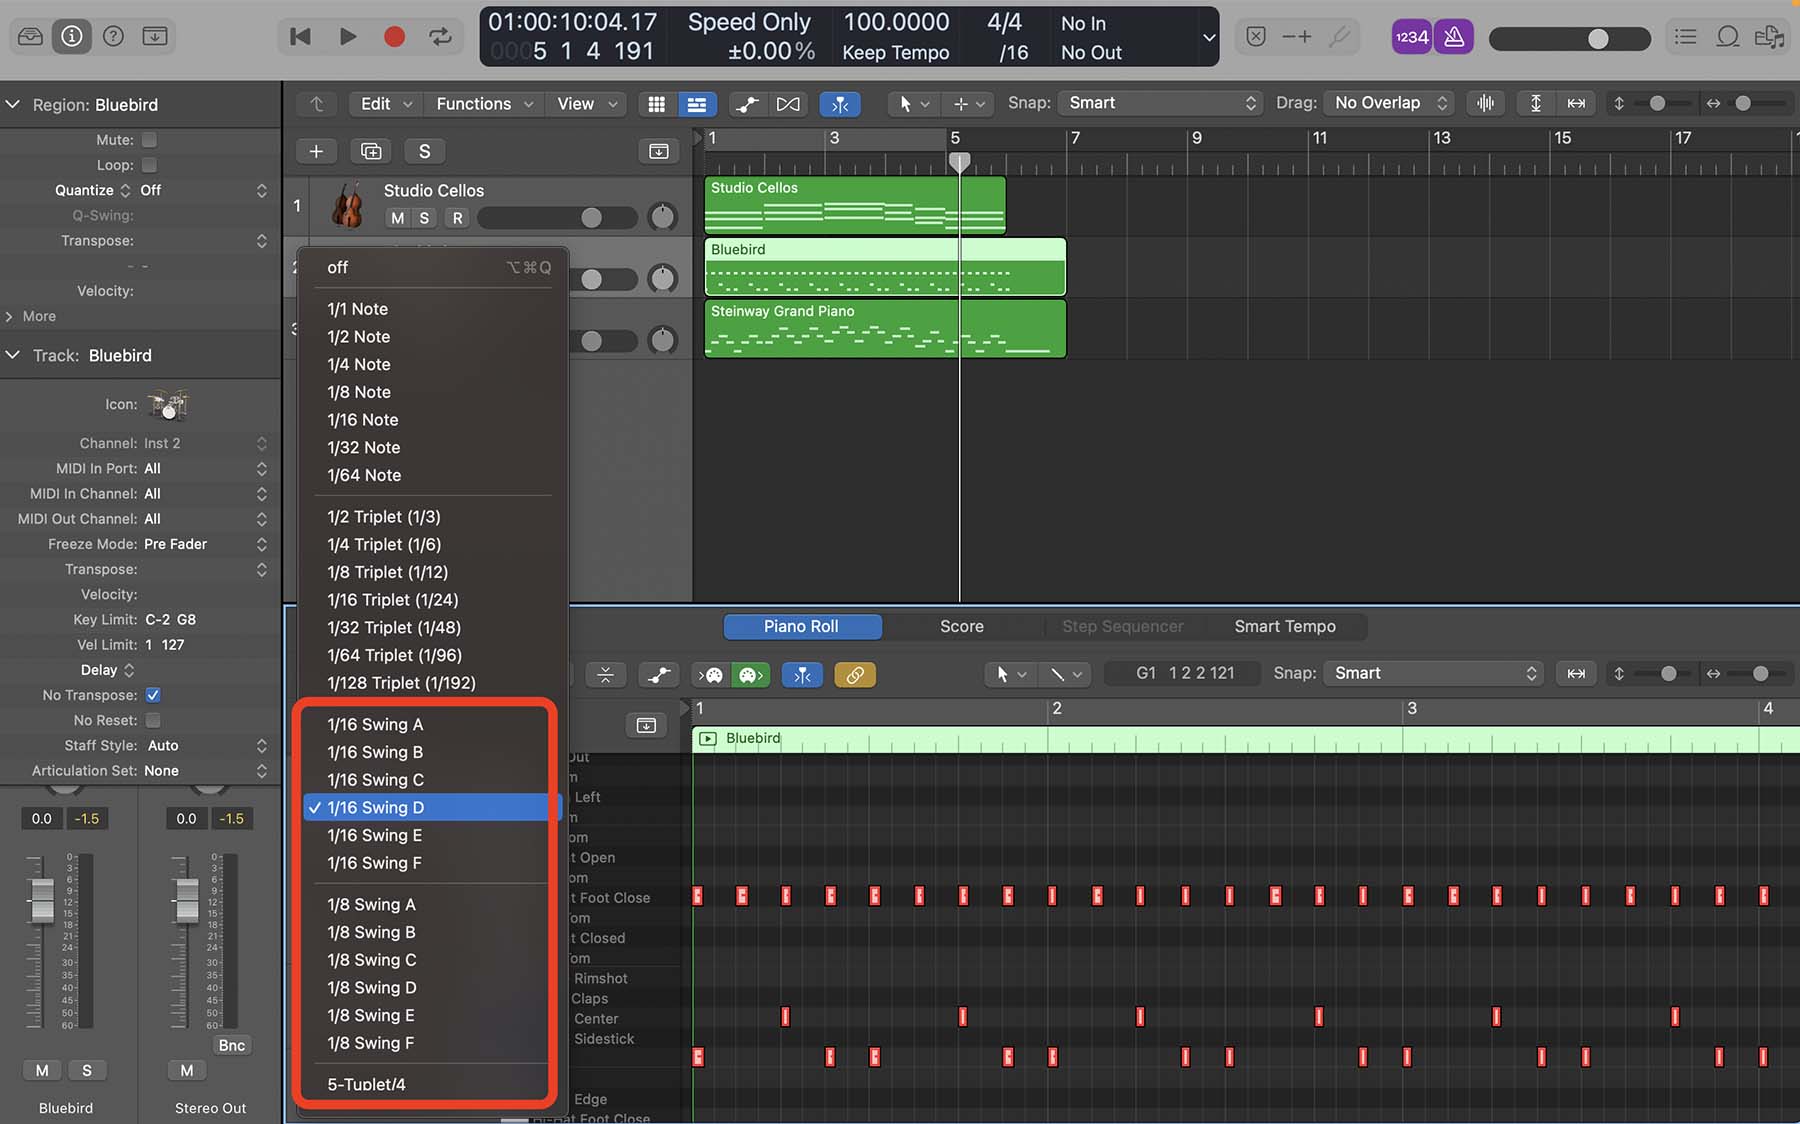Open the List Editors icon
Screen dimensions: 1800x1124
(1686, 37)
